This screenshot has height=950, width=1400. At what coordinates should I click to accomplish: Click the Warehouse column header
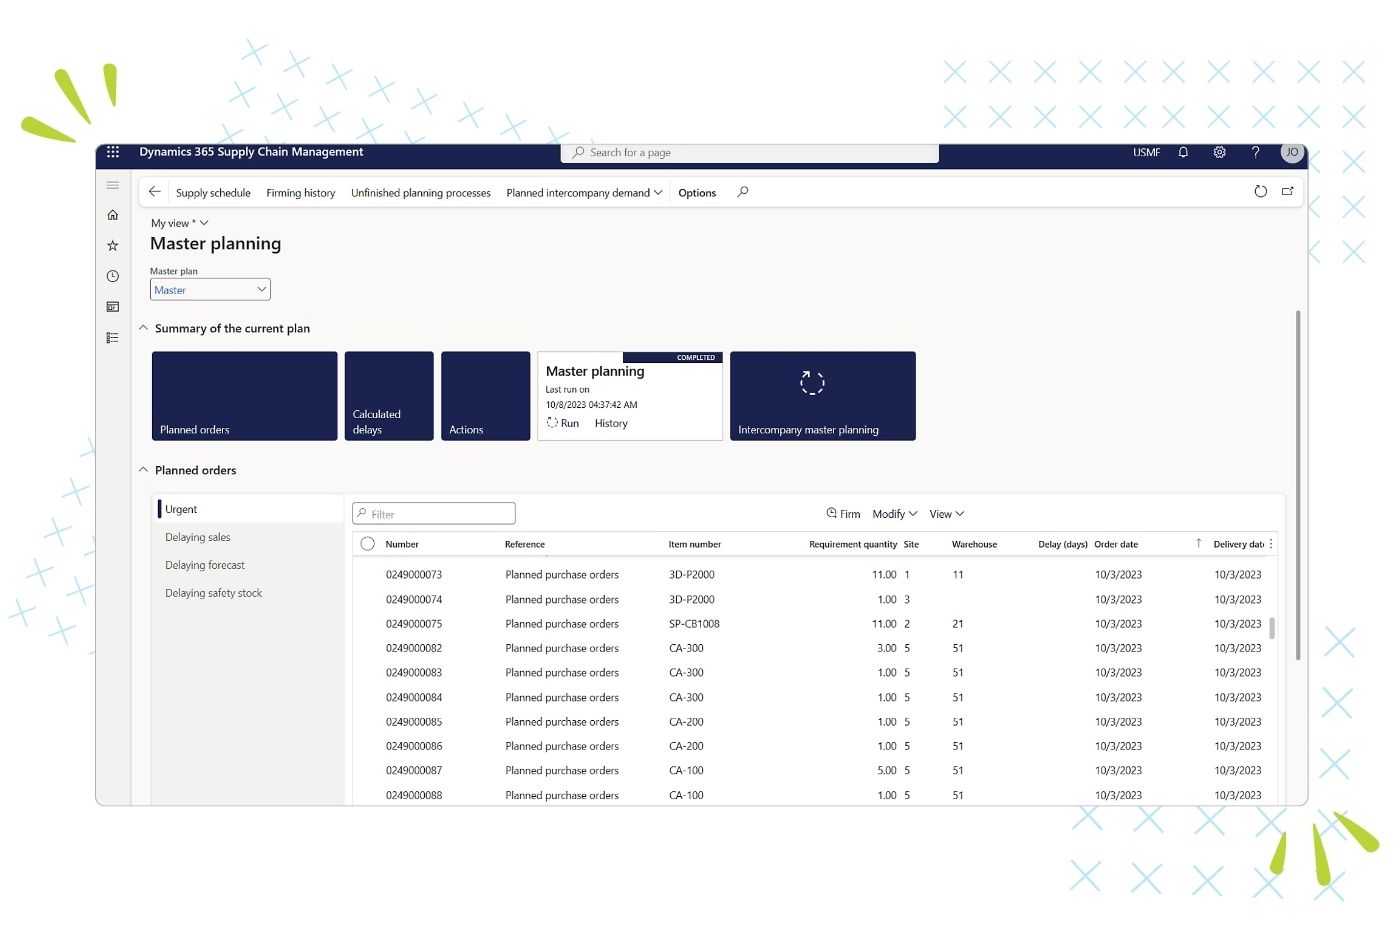tap(974, 544)
